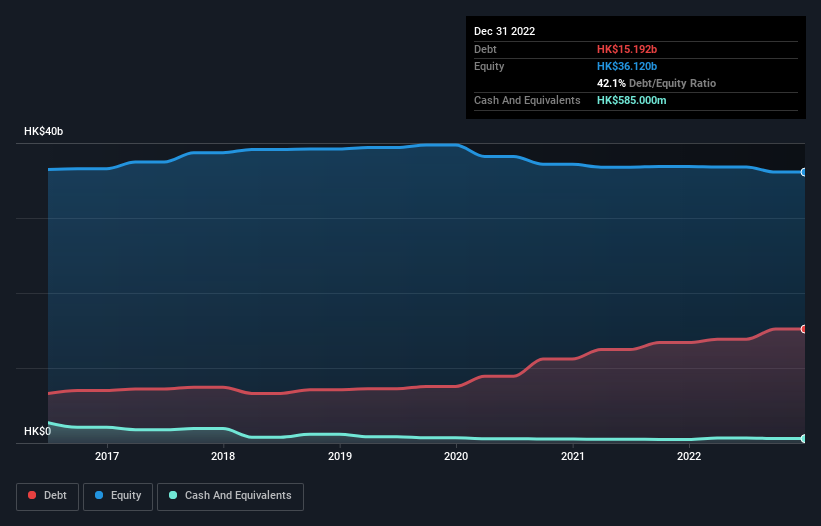Click the blue Equity legend dot
Viewport: 821px width, 526px height.
coord(99,495)
